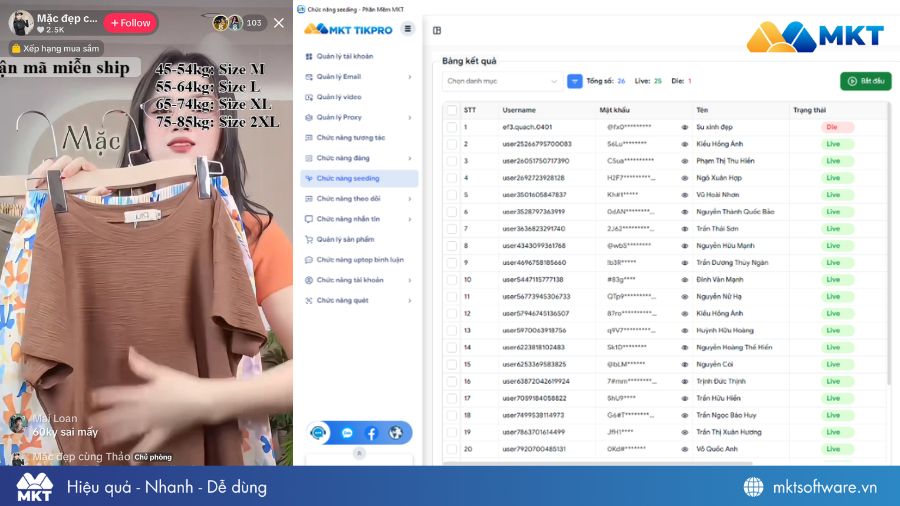This screenshot has width=900, height=506.
Task: Expand the Chức năng nhắn tin submenu arrow
Action: pyautogui.click(x=410, y=219)
